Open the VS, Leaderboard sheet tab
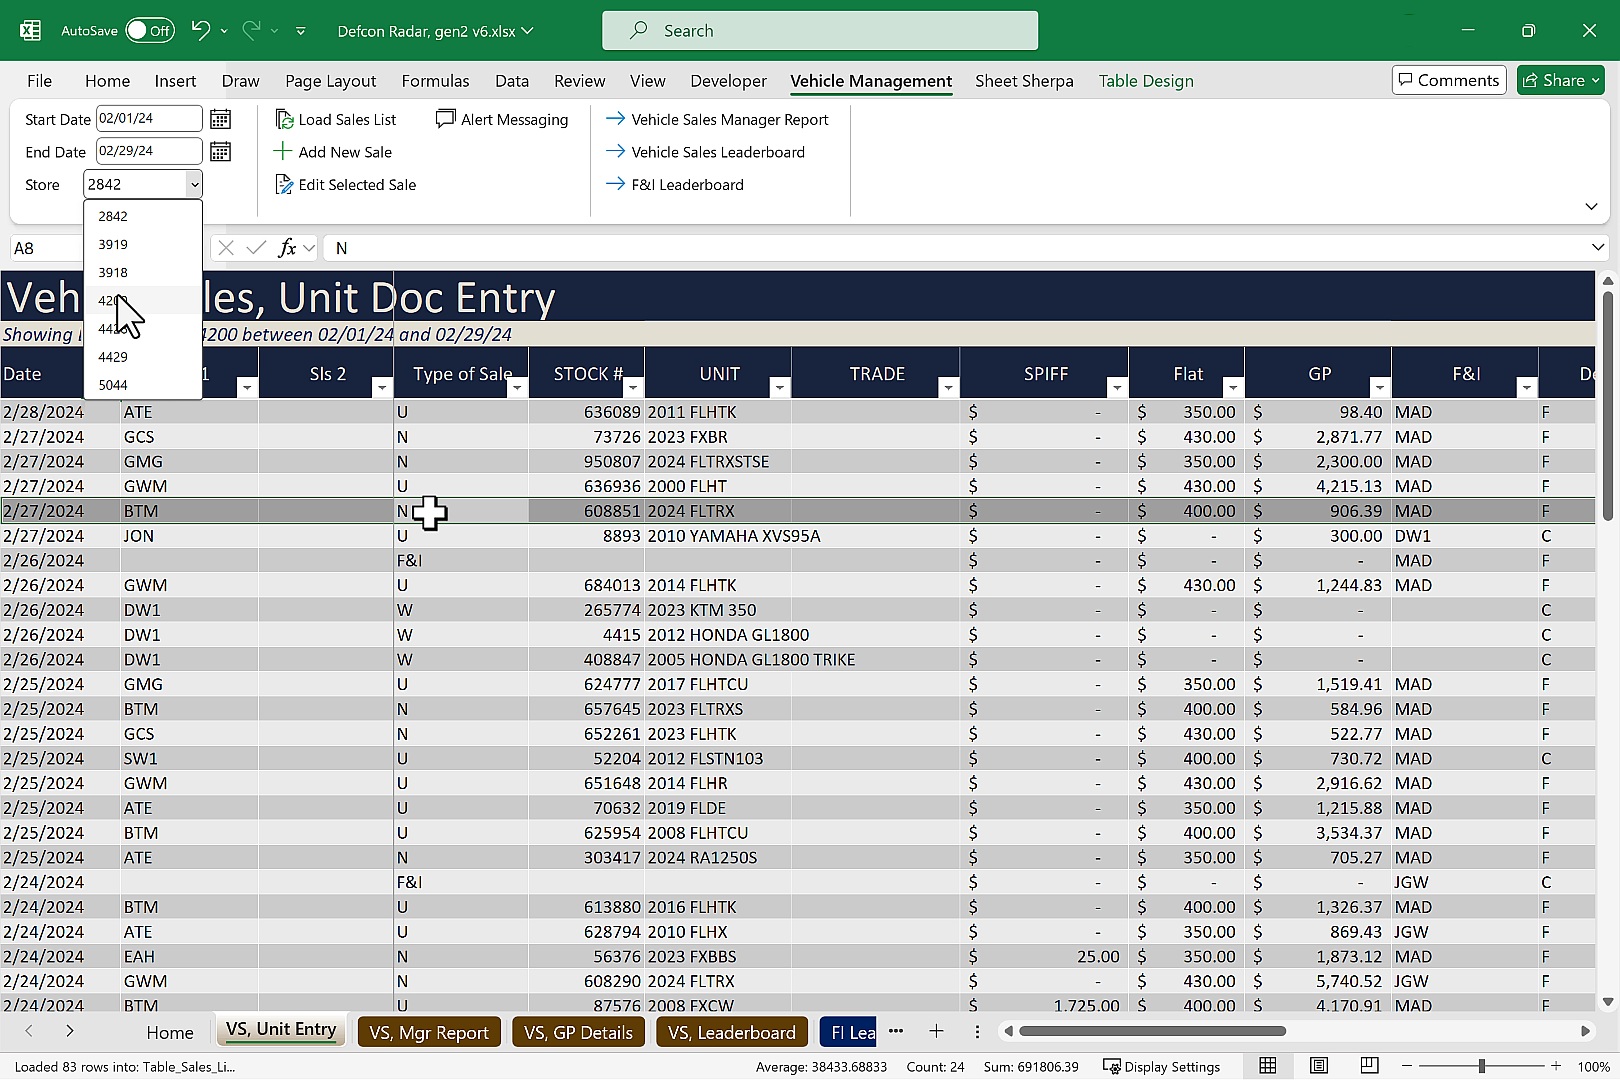The image size is (1620, 1080). click(x=731, y=1031)
